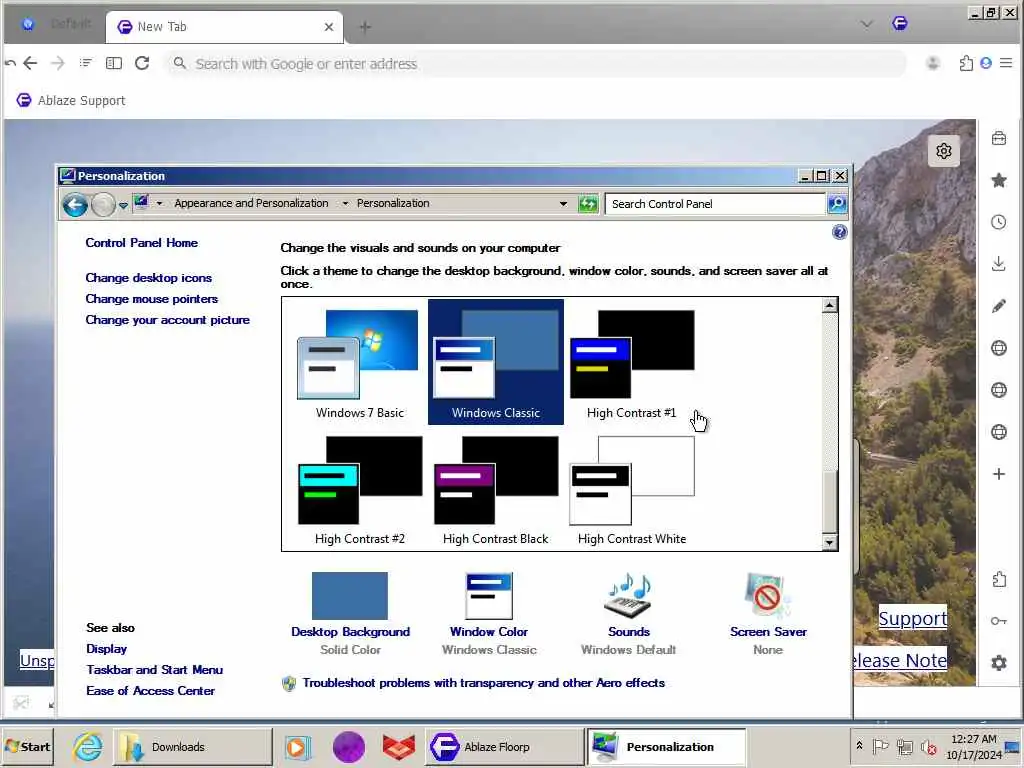
Task: Open the browser account profile icon
Action: click(933, 63)
